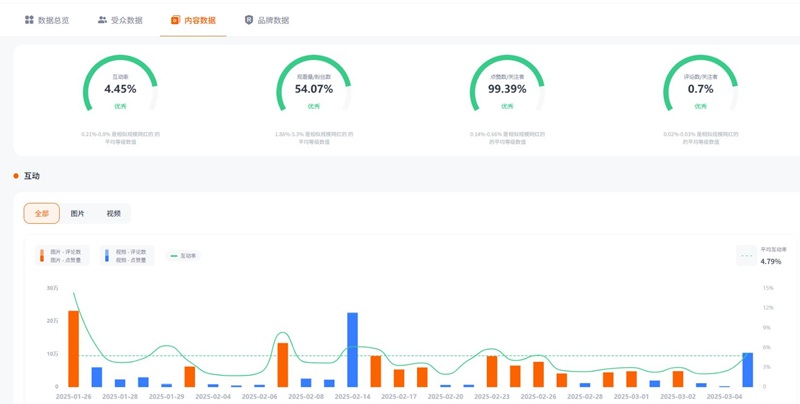This screenshot has height=404, width=800.
Task: Click the tall orange bar at 2025-01-26
Action: coord(73,349)
